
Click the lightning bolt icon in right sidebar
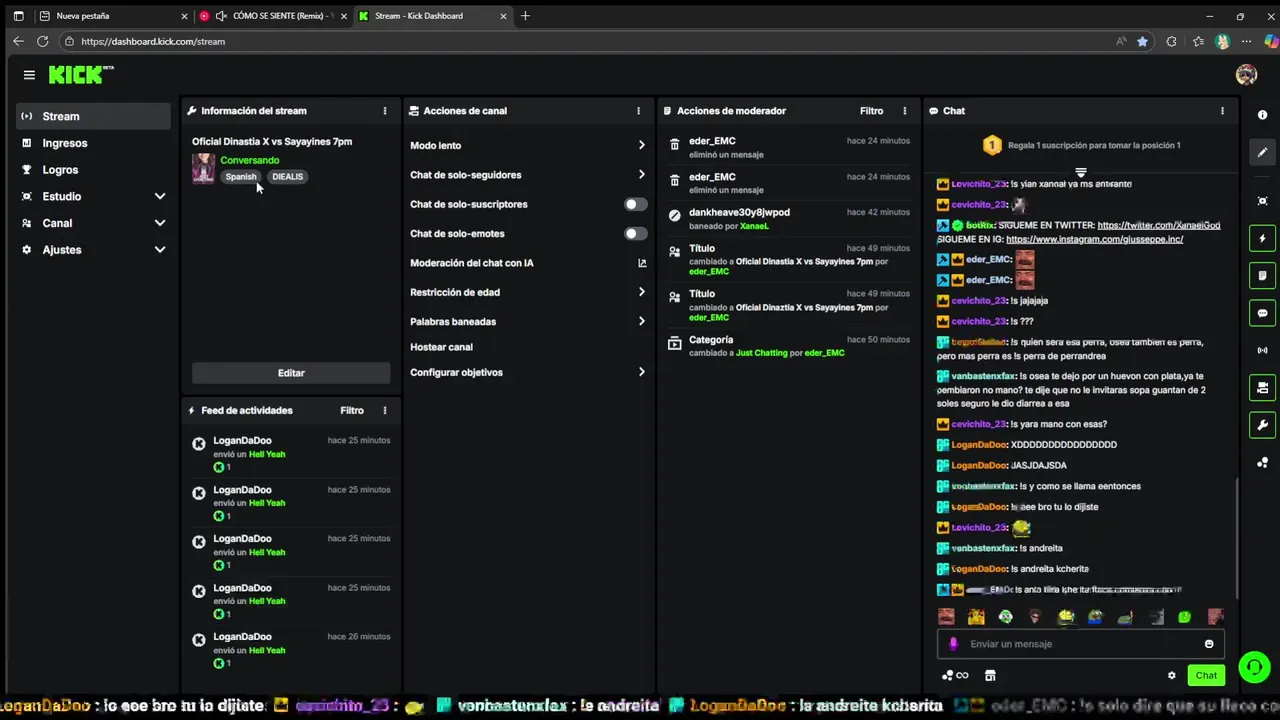tap(1262, 238)
